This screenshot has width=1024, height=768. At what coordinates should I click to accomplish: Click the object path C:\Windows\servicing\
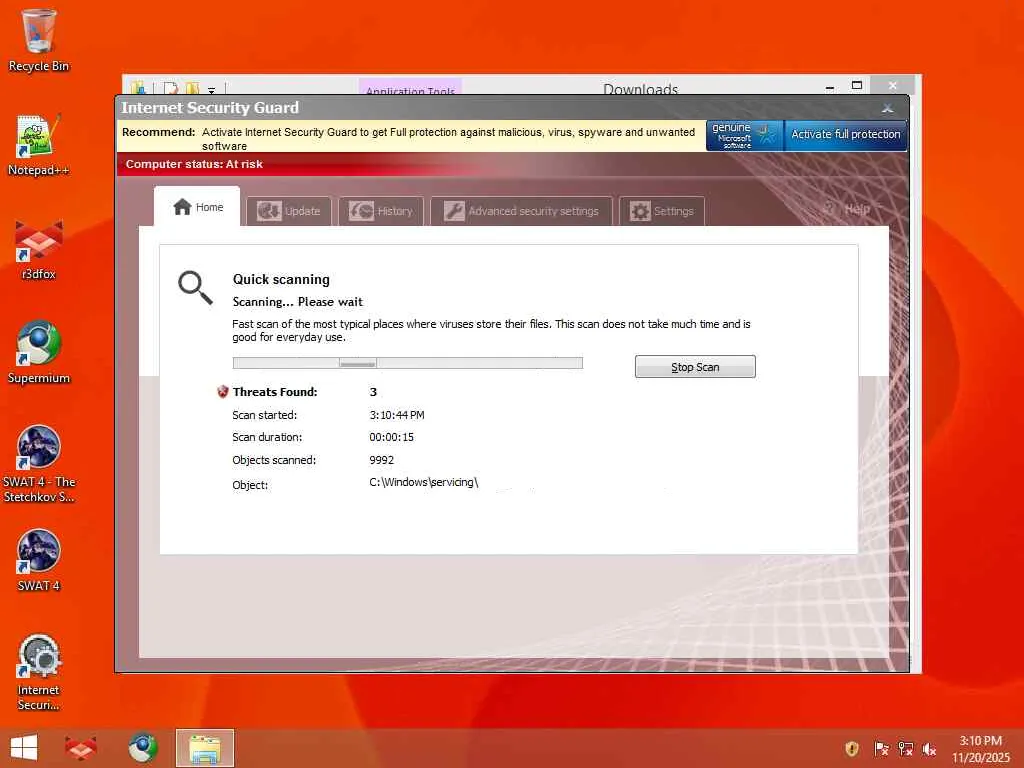[423, 483]
